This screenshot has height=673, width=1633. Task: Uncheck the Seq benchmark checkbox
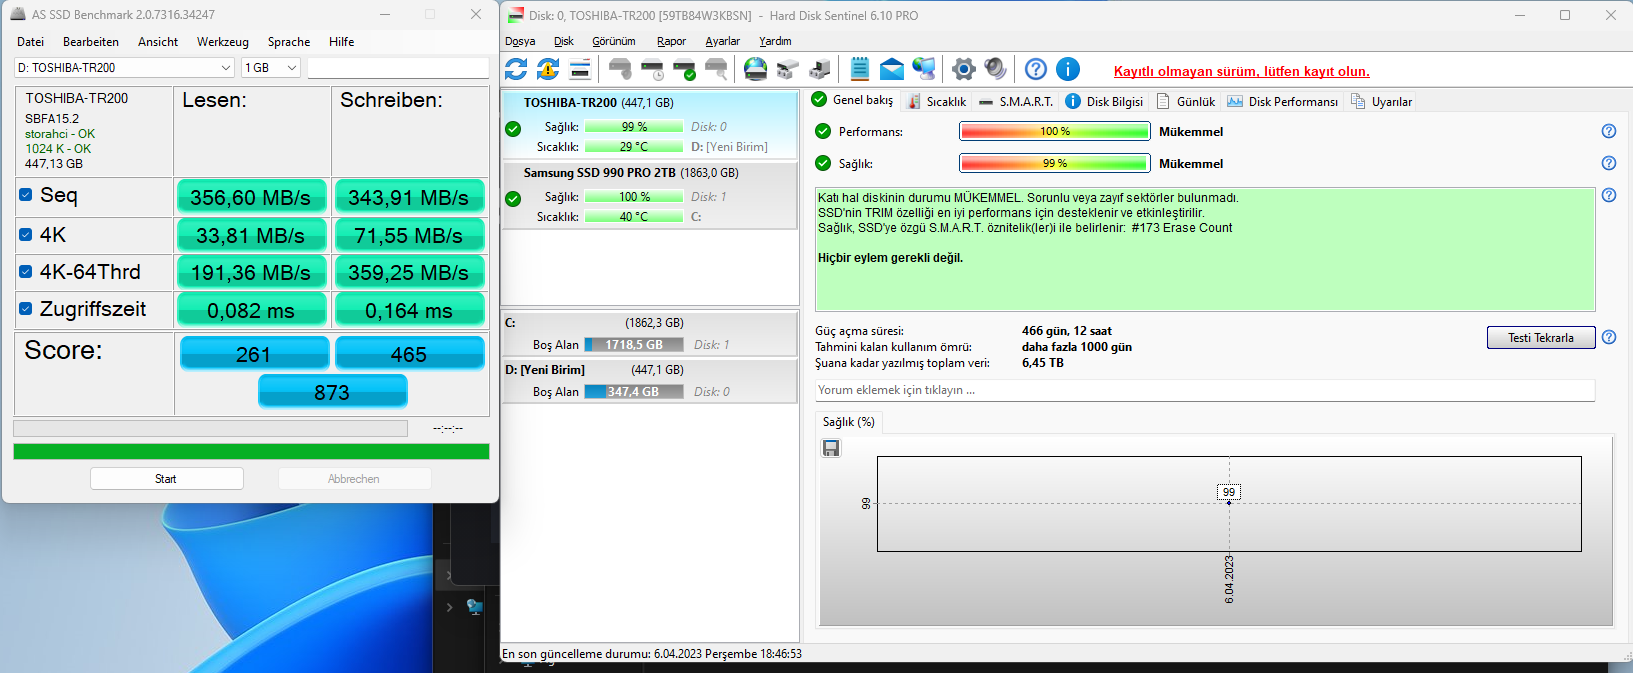[26, 195]
